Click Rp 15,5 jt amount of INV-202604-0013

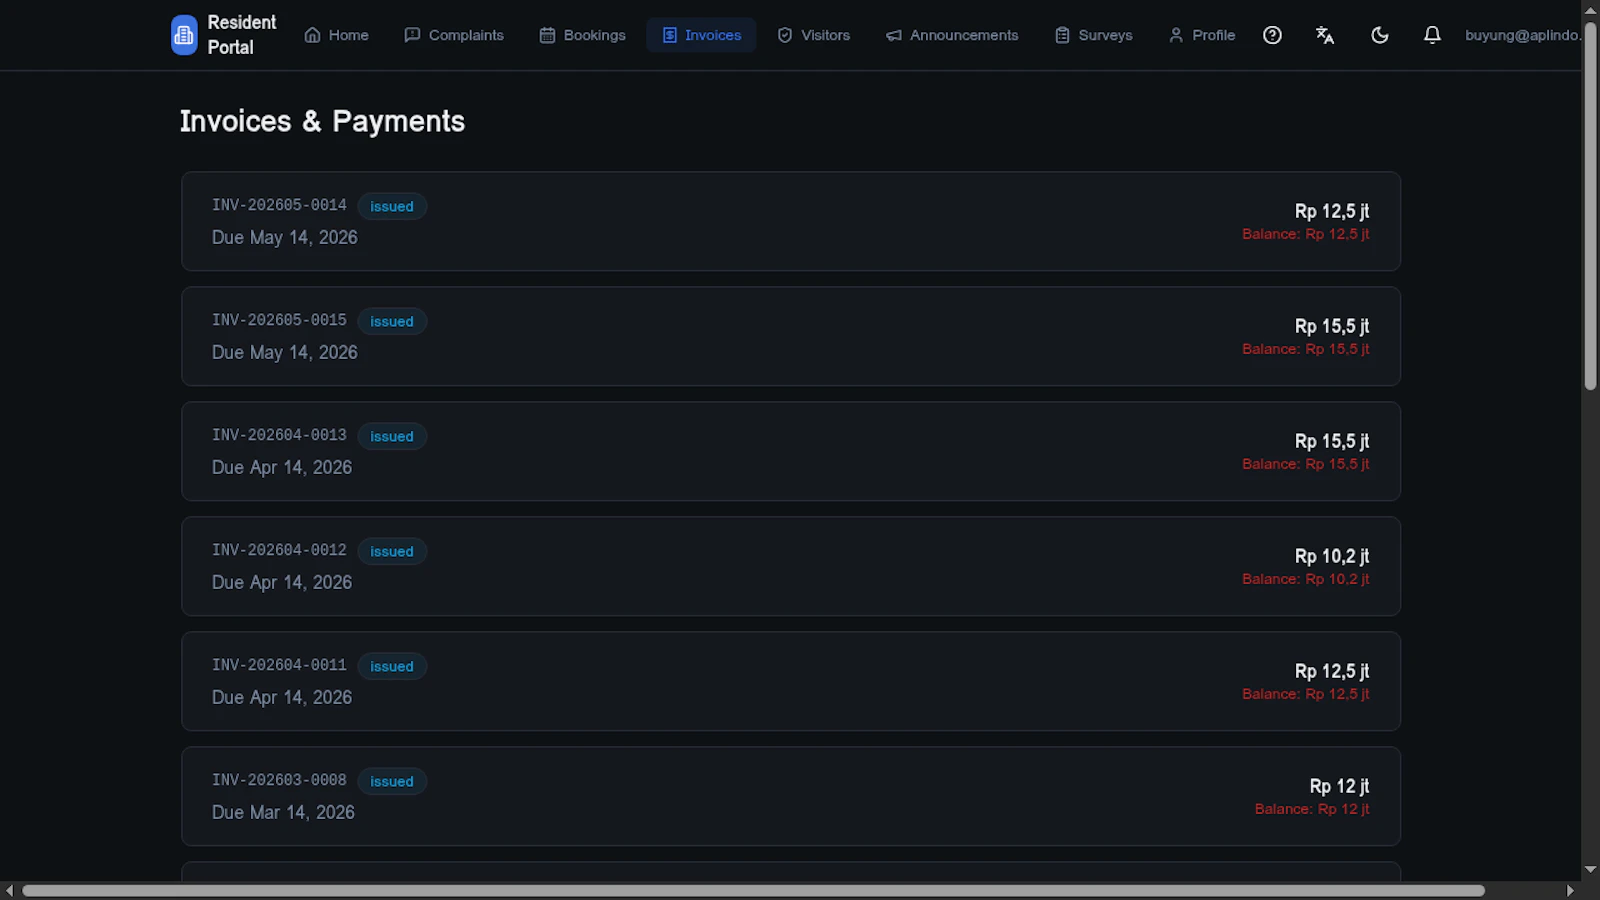click(x=1332, y=441)
